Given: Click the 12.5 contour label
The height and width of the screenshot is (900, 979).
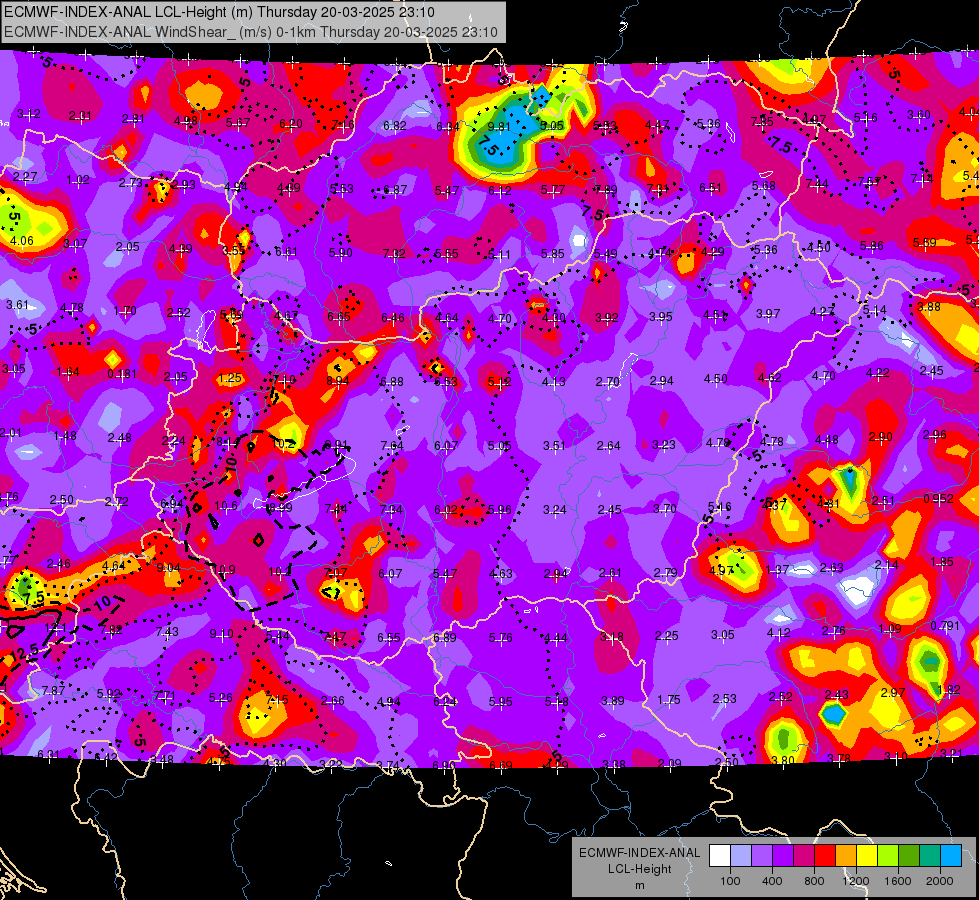Looking at the screenshot, I should (x=24, y=654).
